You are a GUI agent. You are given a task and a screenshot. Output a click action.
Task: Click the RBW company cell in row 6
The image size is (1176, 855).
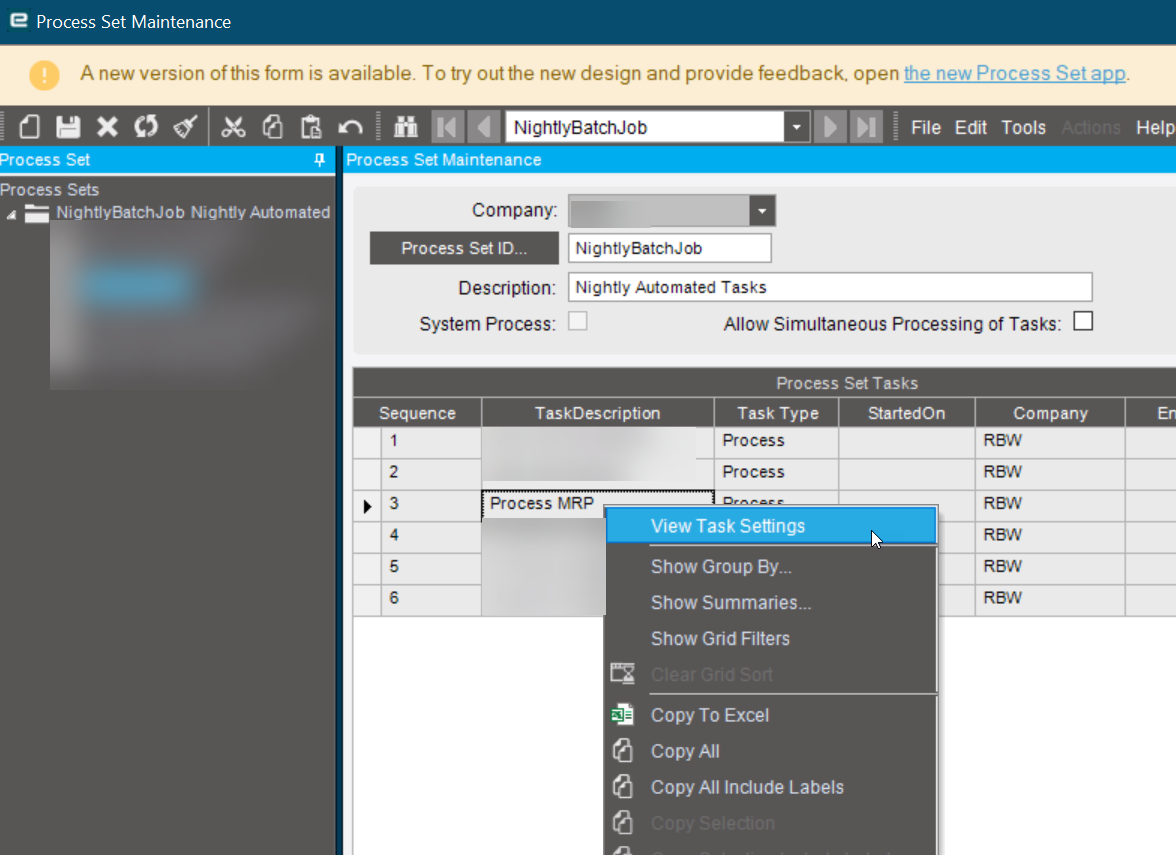[x=1050, y=598]
